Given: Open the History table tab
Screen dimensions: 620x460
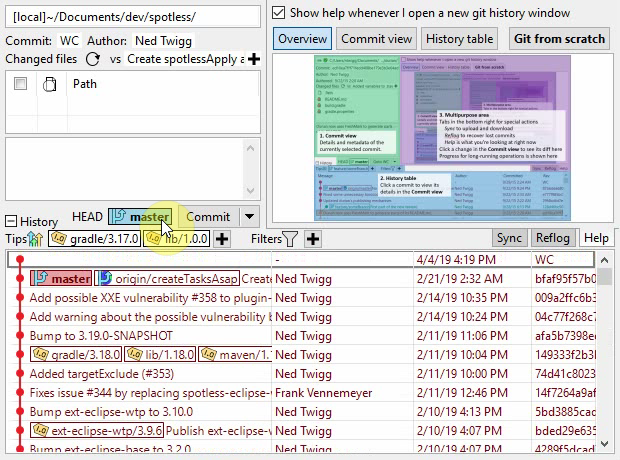Looking at the screenshot, I should (x=458, y=39).
